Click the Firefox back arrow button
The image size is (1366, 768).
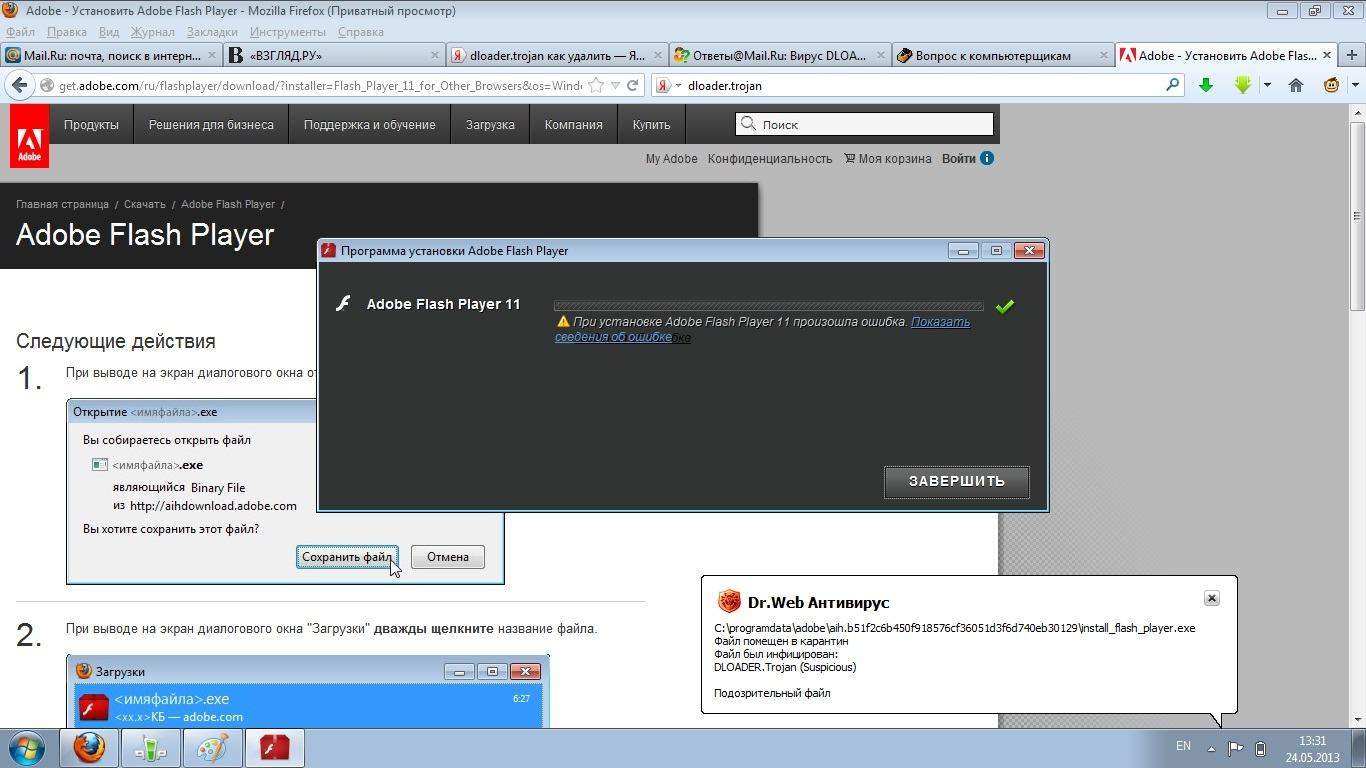pos(19,85)
